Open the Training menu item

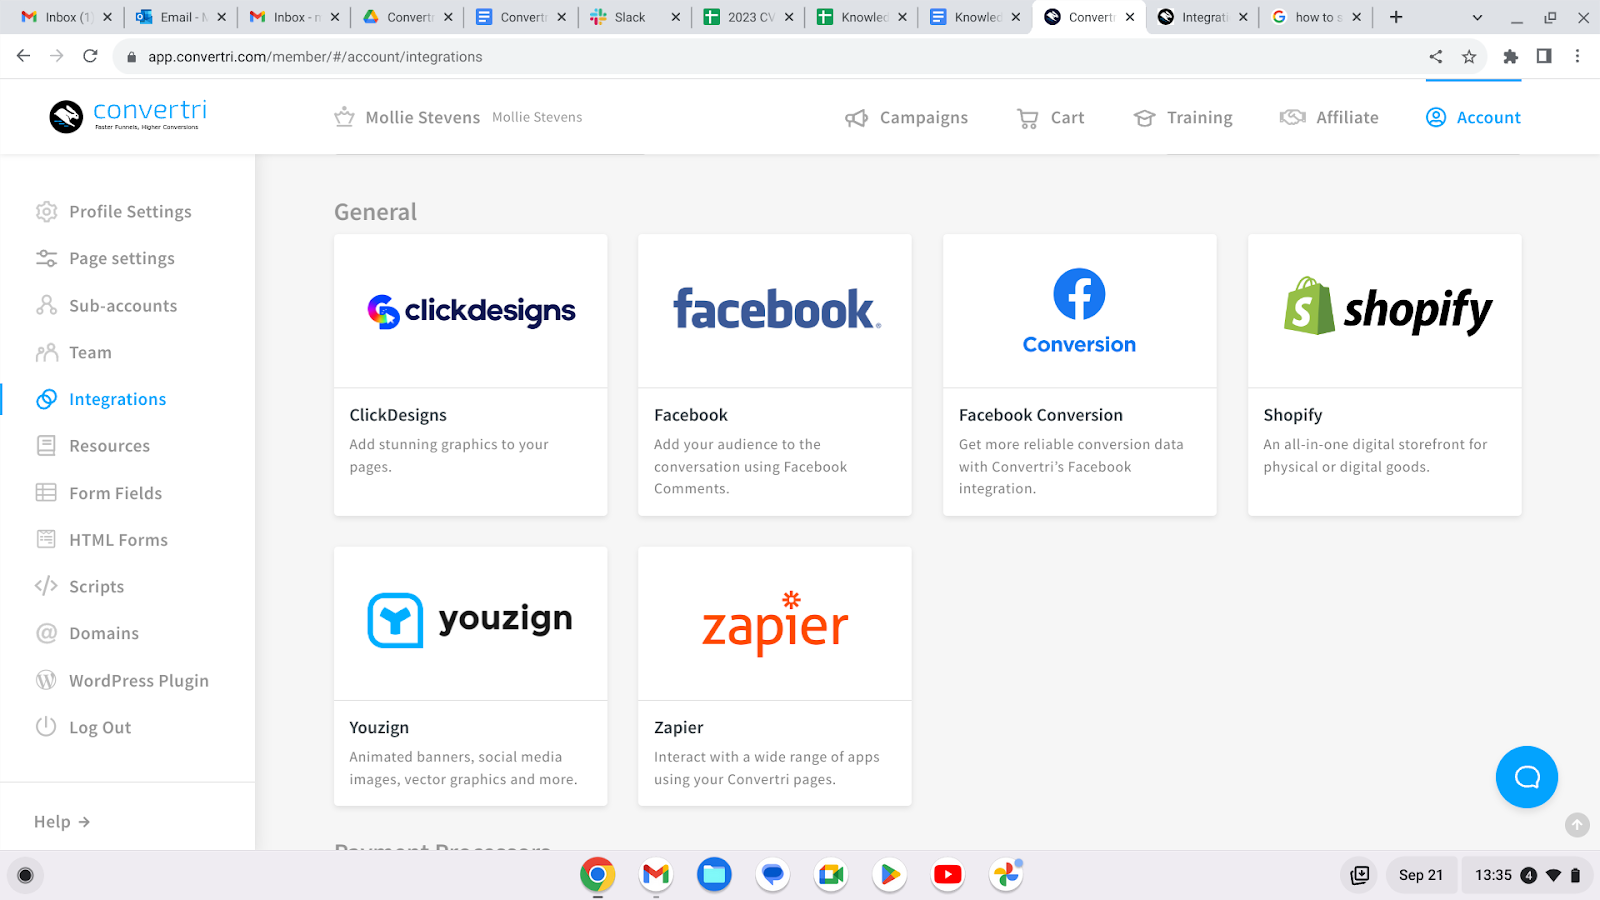click(1183, 118)
